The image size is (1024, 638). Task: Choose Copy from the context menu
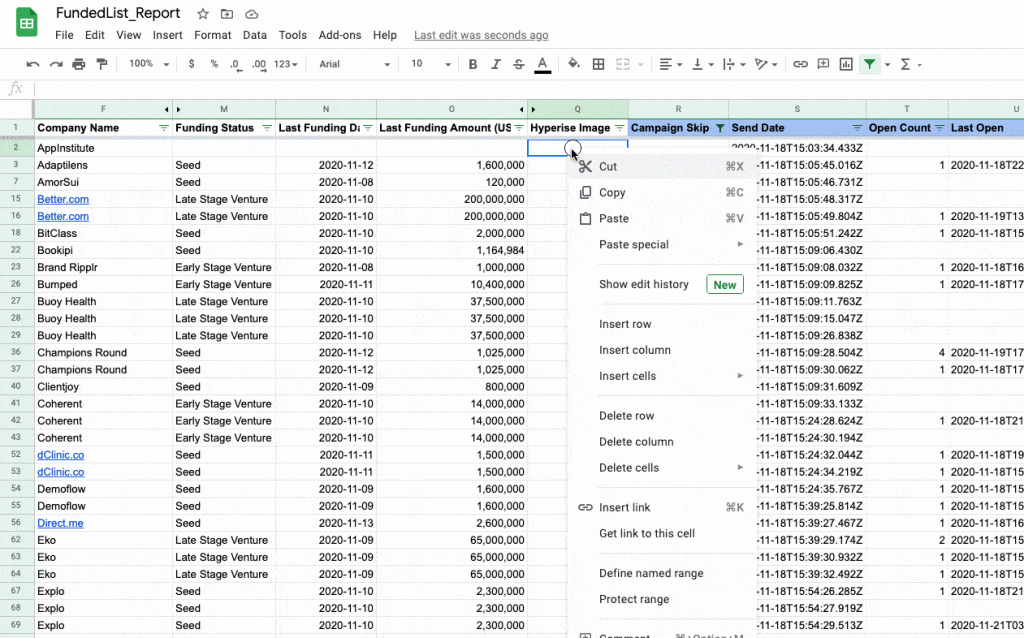pyautogui.click(x=662, y=193)
